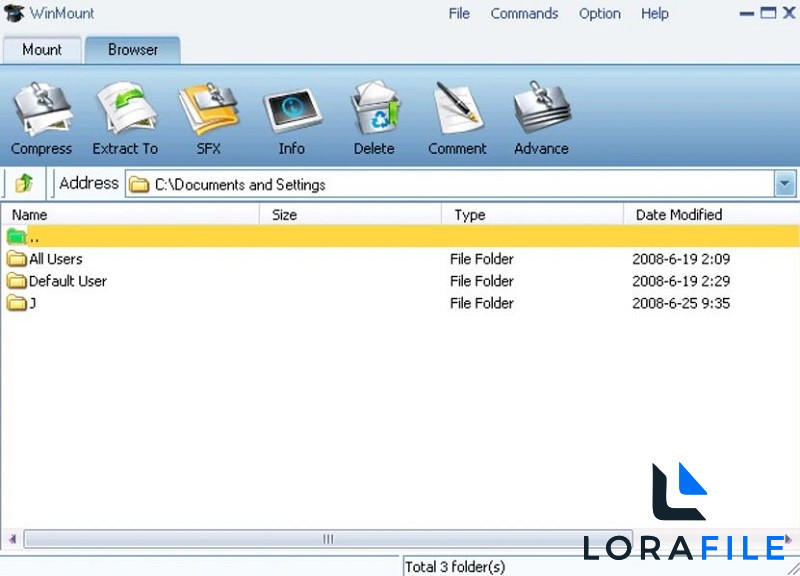Screen dimensions: 800x576
Task: Click the Total 3 folder(s) status text
Action: [x=455, y=567]
